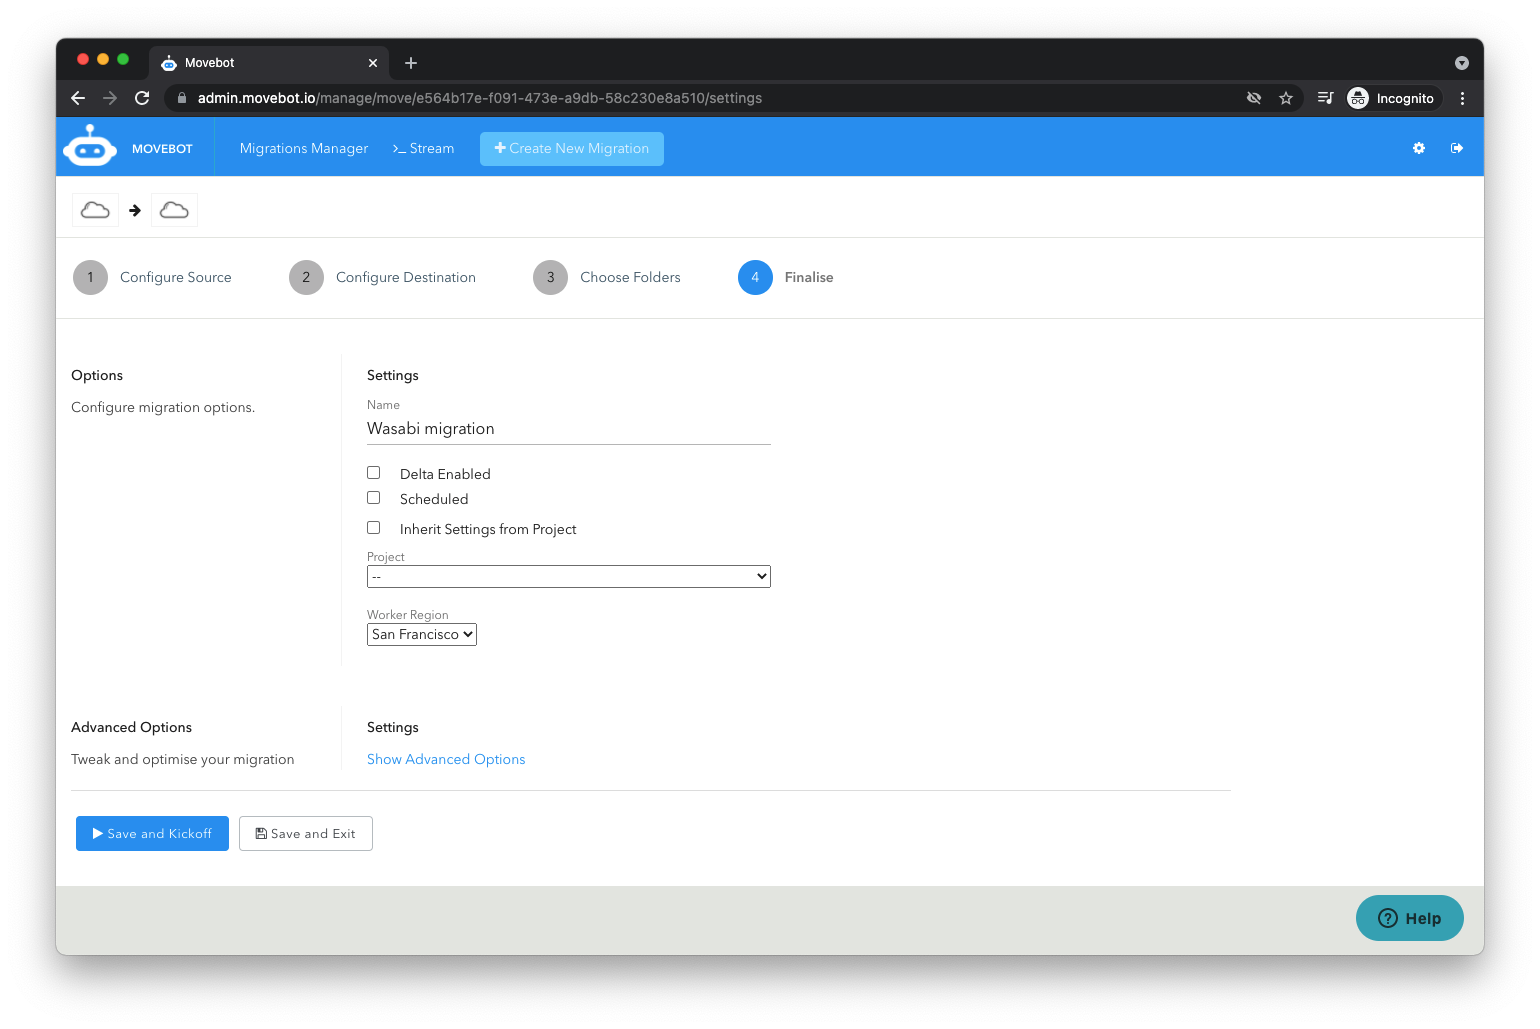Click the site lock icon
Viewport: 1540px width, 1029px height.
(182, 98)
